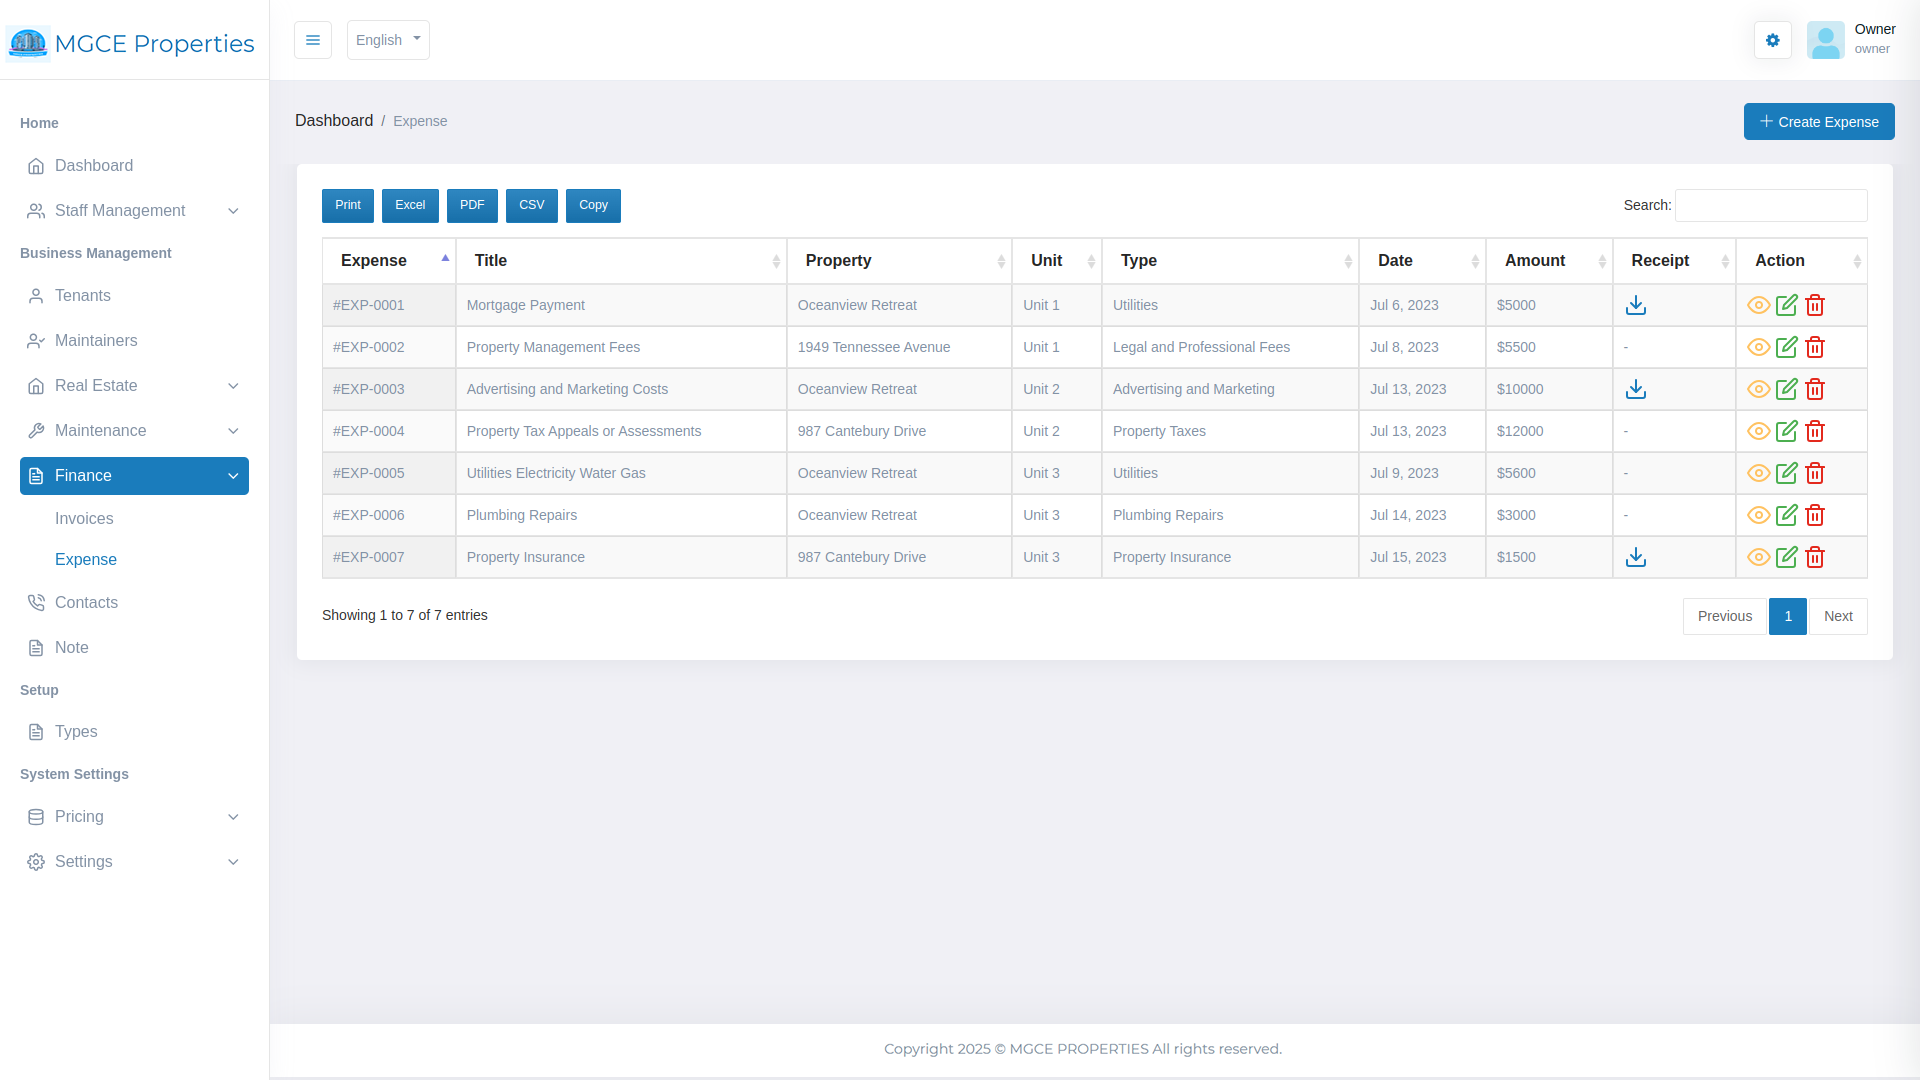The width and height of the screenshot is (1920, 1080).
Task: Click the hamburger menu icon in the header
Action: pos(313,40)
